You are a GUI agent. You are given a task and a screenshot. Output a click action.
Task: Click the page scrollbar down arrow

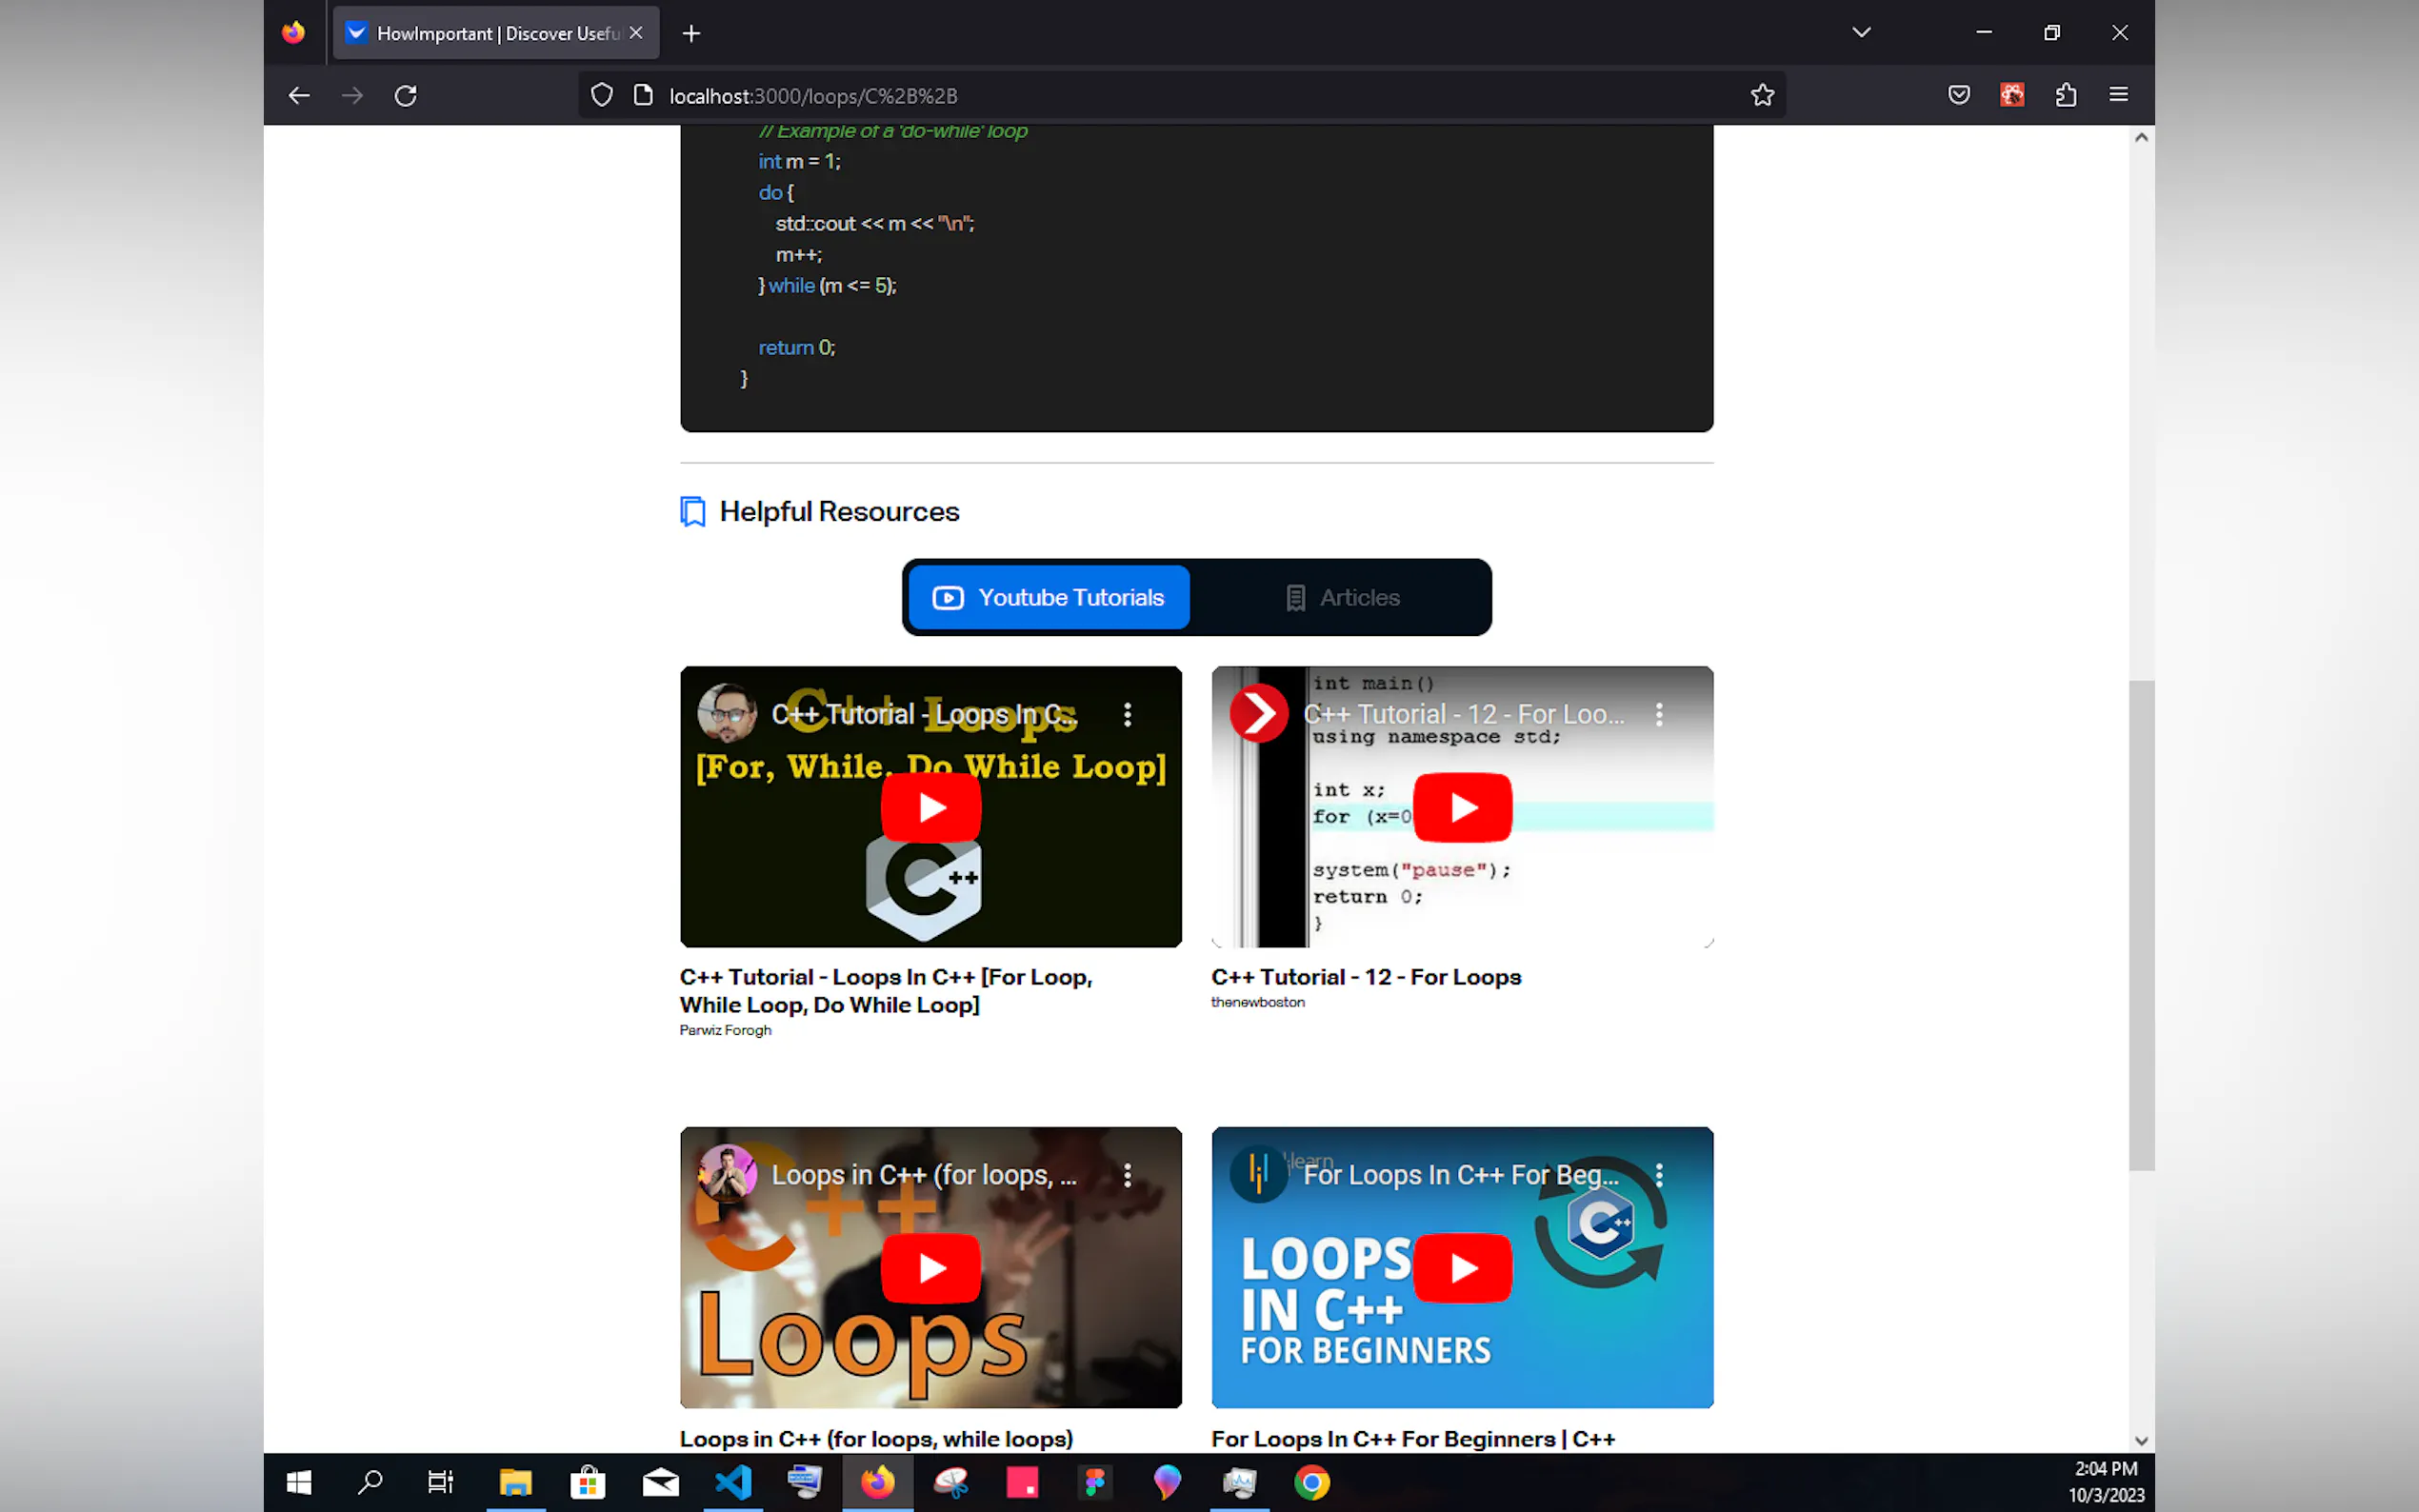pos(2141,1440)
